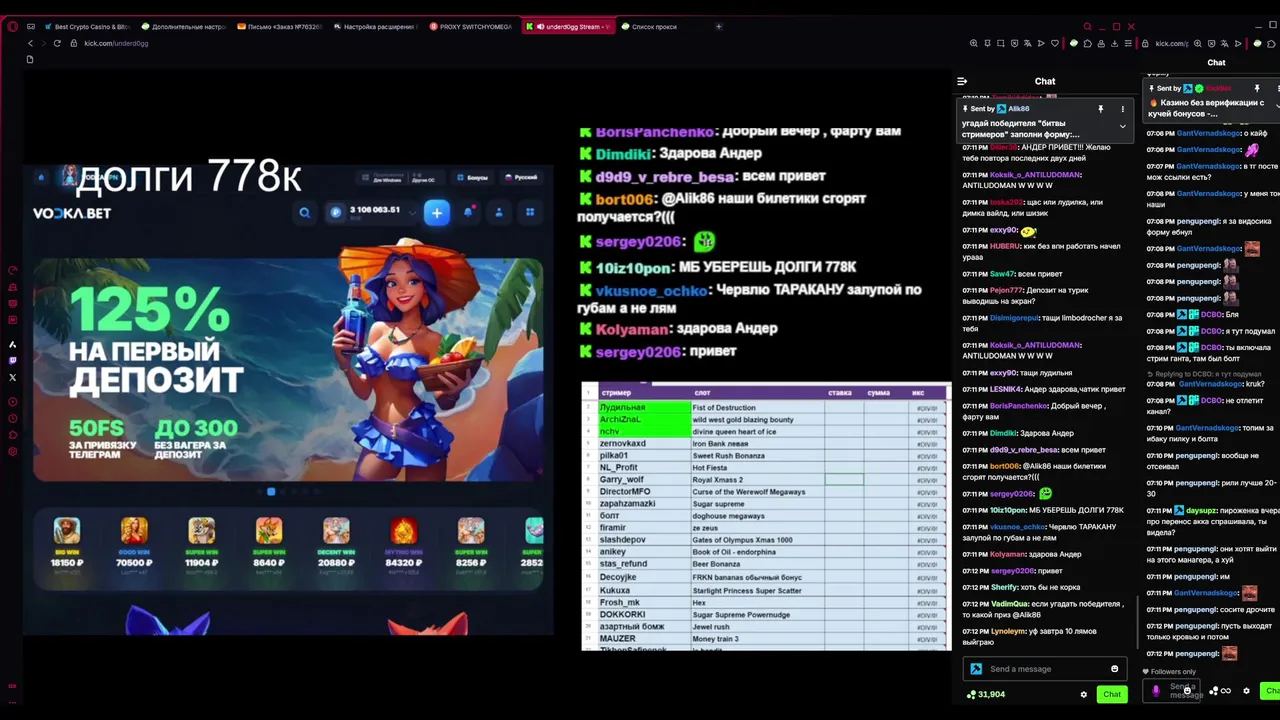1280x720 pixels.
Task: Click chat user Sherlfy in left chat
Action: [1004, 588]
